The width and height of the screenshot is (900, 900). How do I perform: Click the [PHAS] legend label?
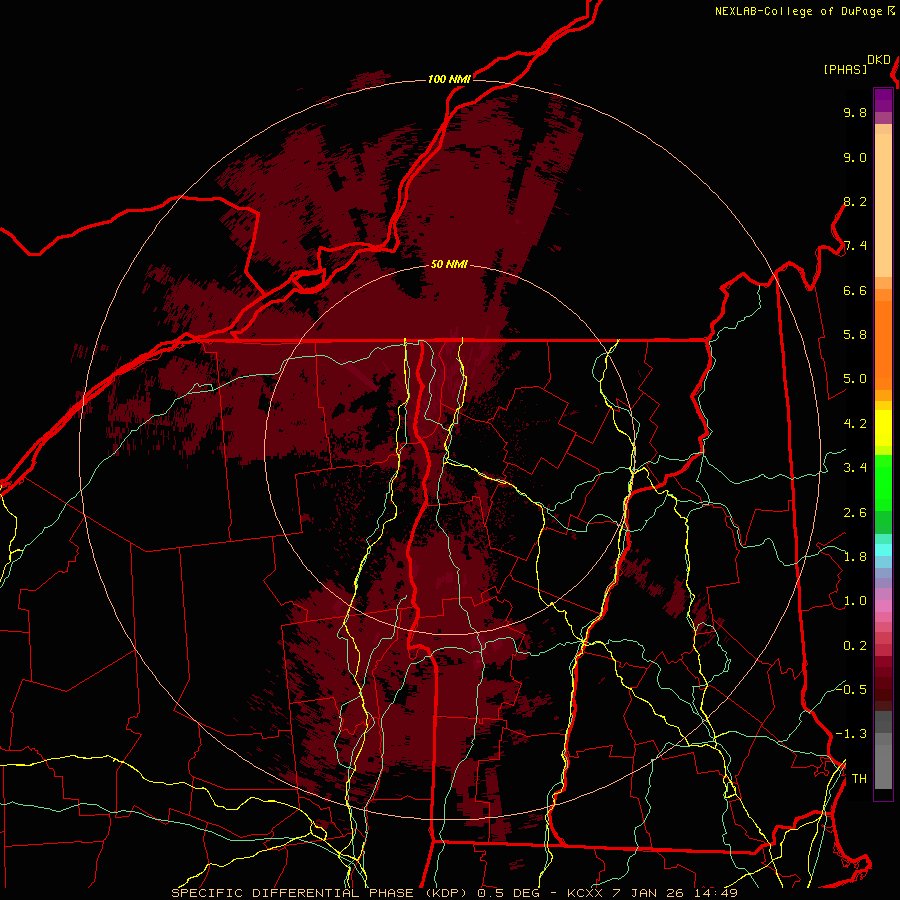pyautogui.click(x=845, y=70)
